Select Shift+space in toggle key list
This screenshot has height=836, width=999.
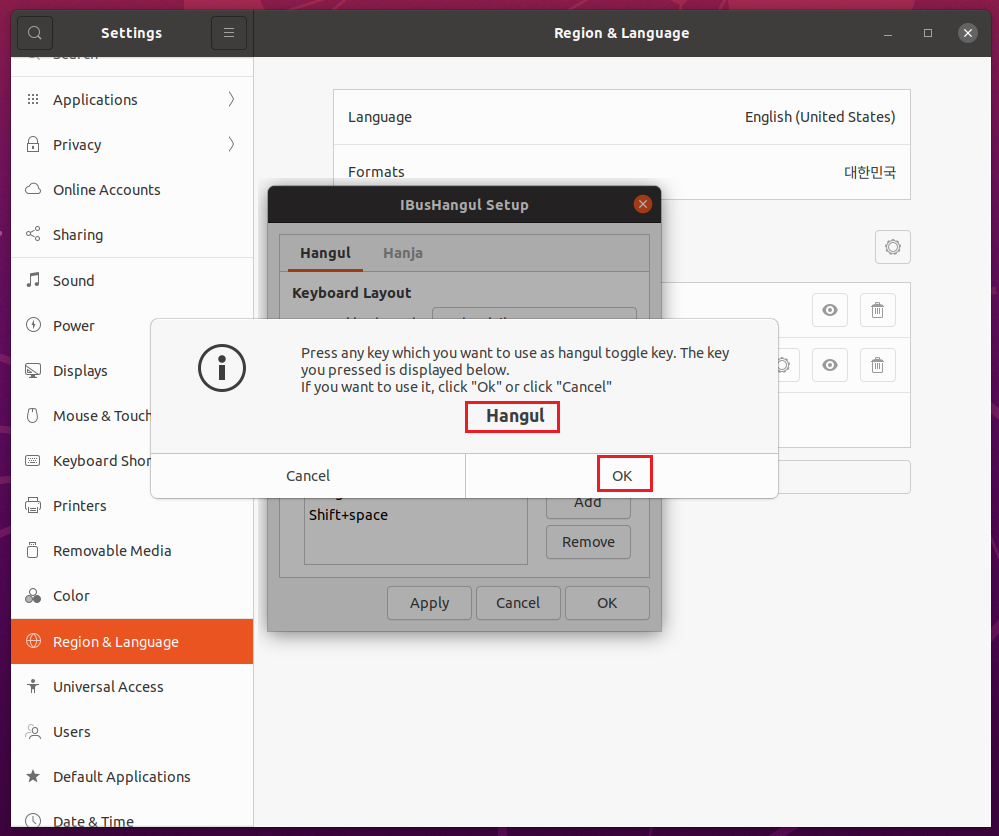tap(415, 515)
